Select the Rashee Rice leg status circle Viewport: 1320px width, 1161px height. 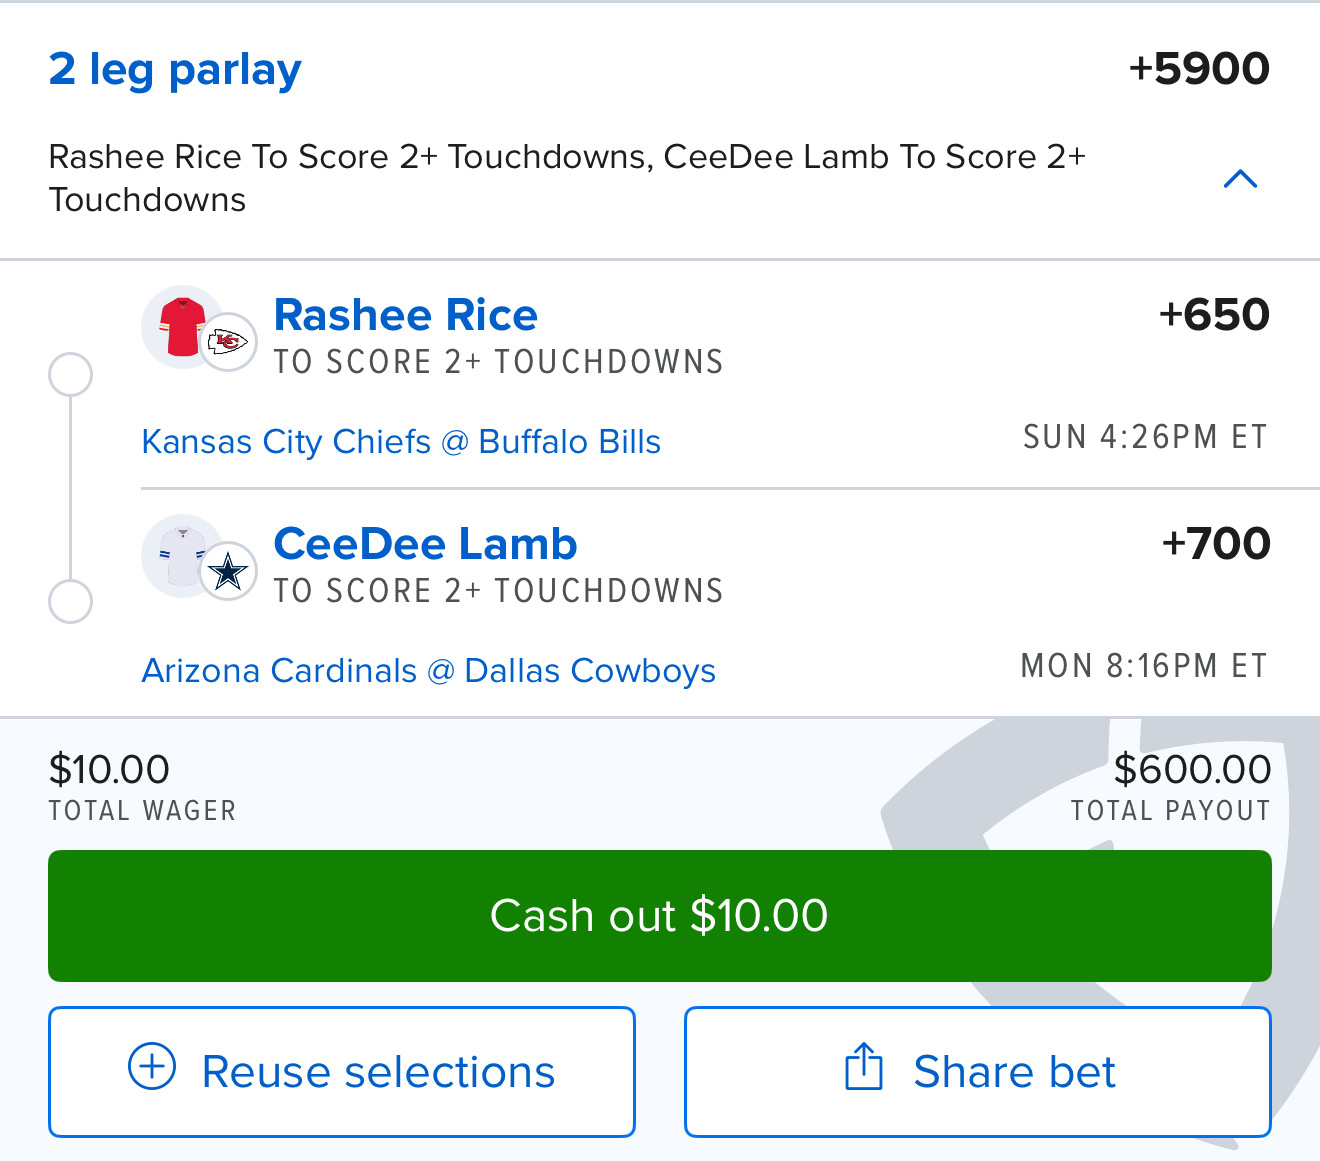click(x=70, y=374)
